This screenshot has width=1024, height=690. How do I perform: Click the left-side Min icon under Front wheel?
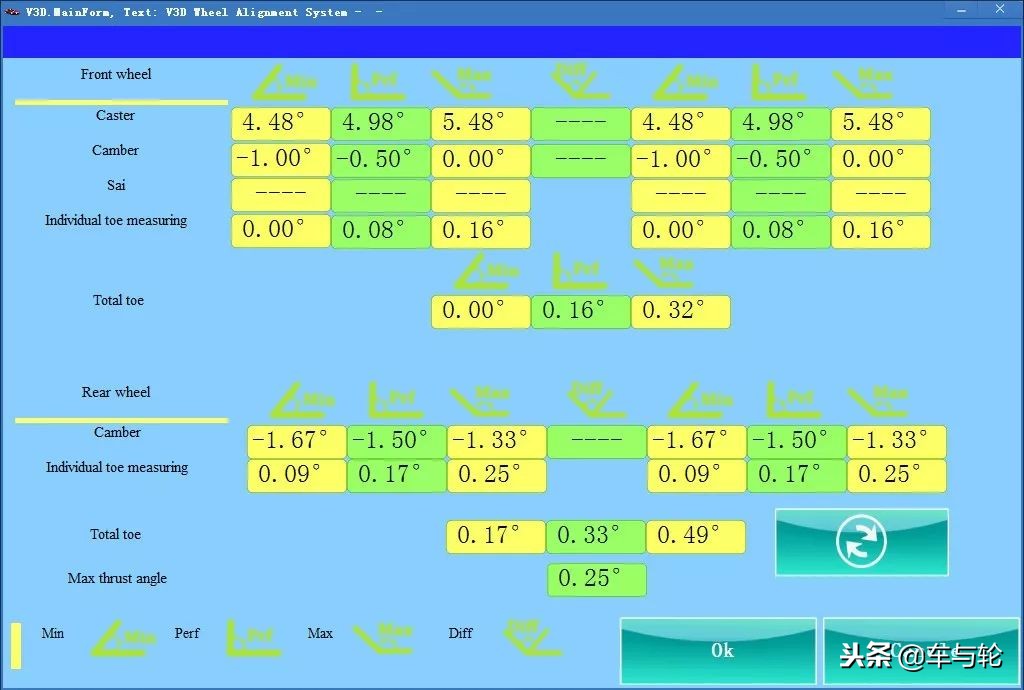click(283, 82)
